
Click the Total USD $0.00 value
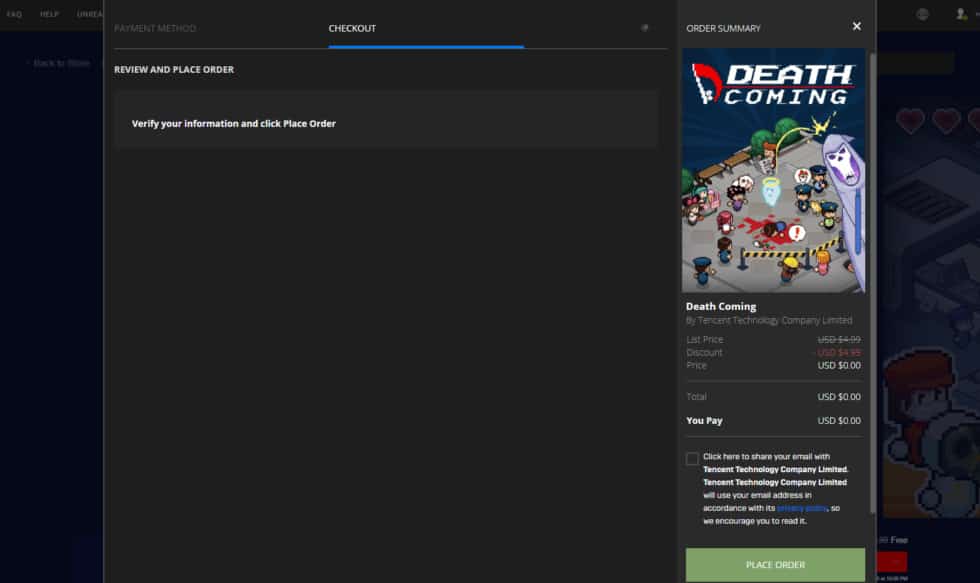click(839, 397)
